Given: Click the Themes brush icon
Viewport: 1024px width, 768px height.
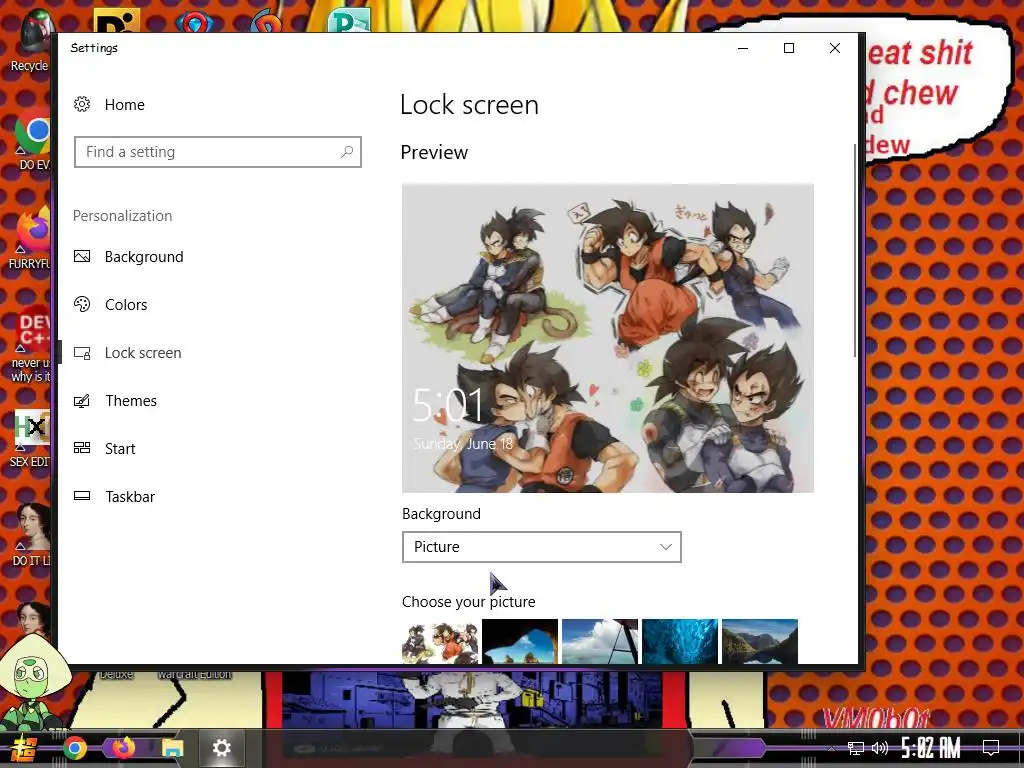Looking at the screenshot, I should point(82,401).
